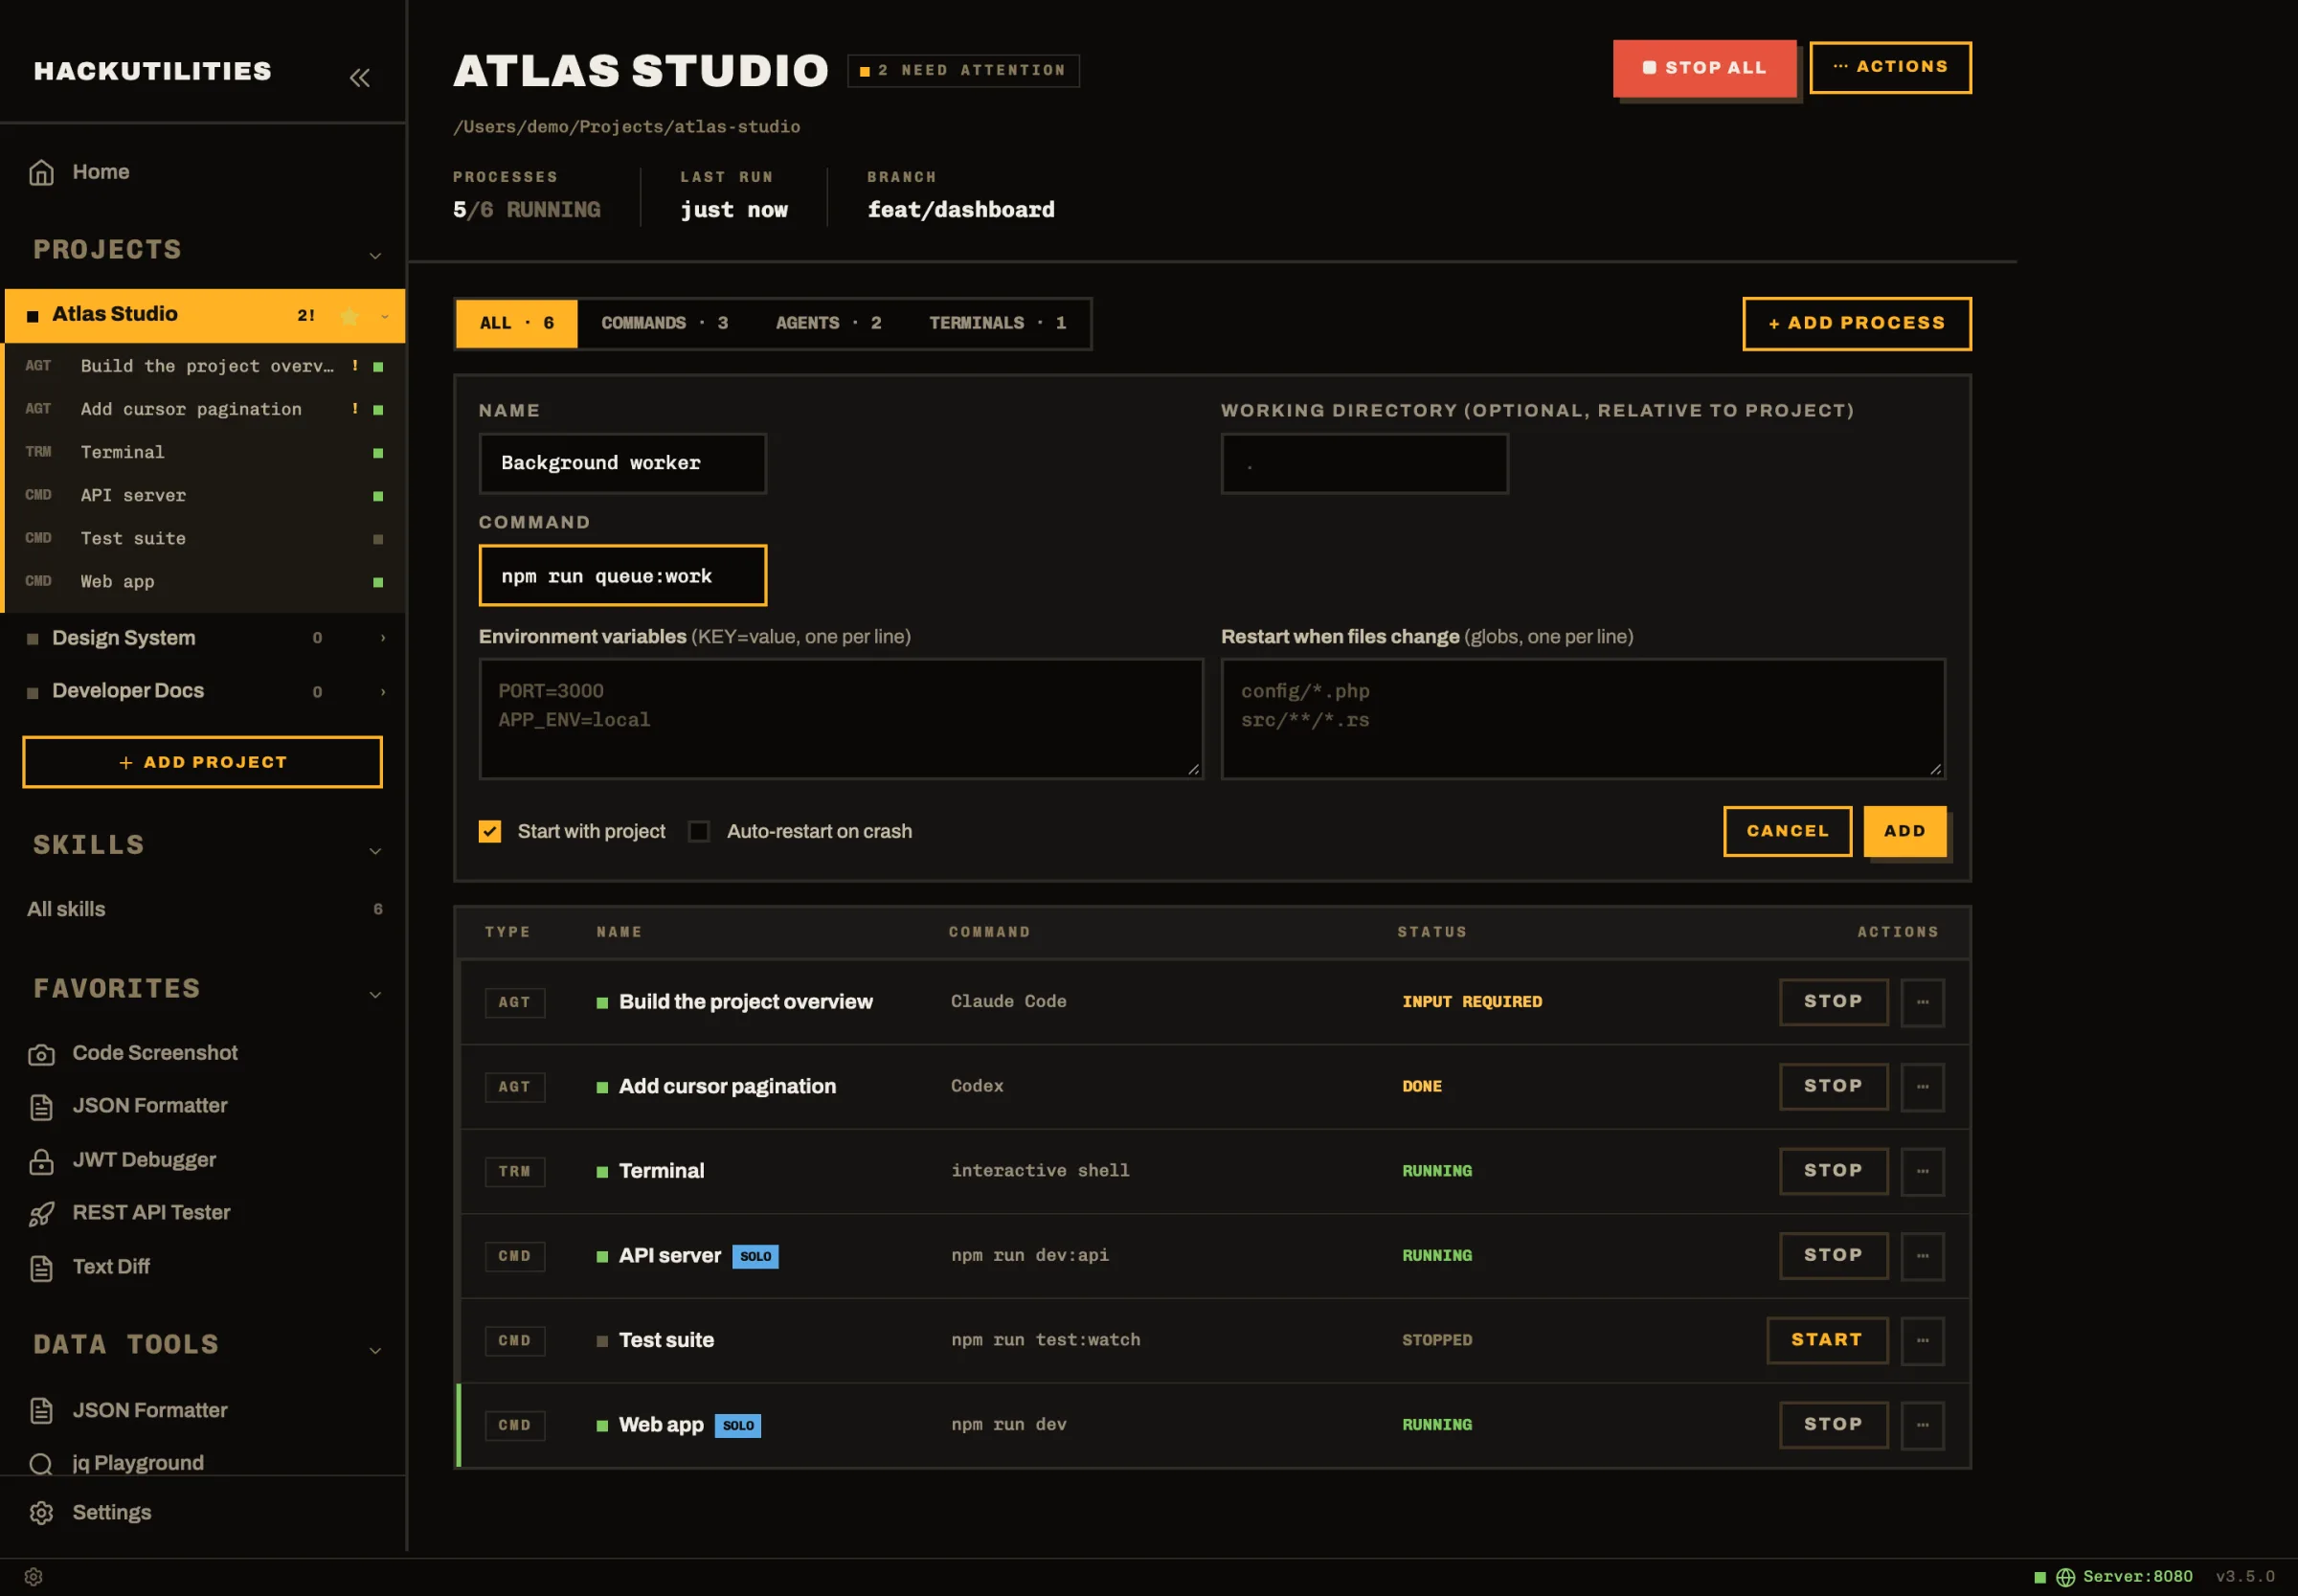Open more options for Web app row
This screenshot has width=2298, height=1596.
coord(1922,1425)
